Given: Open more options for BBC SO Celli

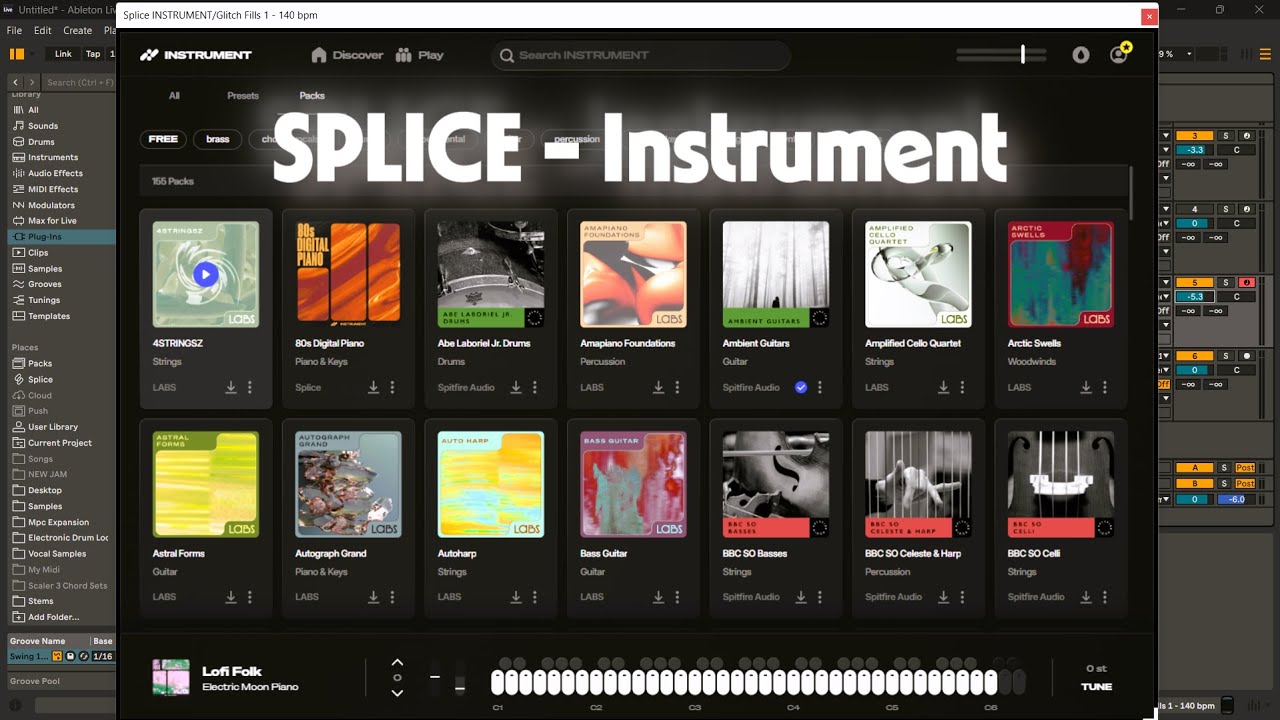Looking at the screenshot, I should coord(1105,597).
